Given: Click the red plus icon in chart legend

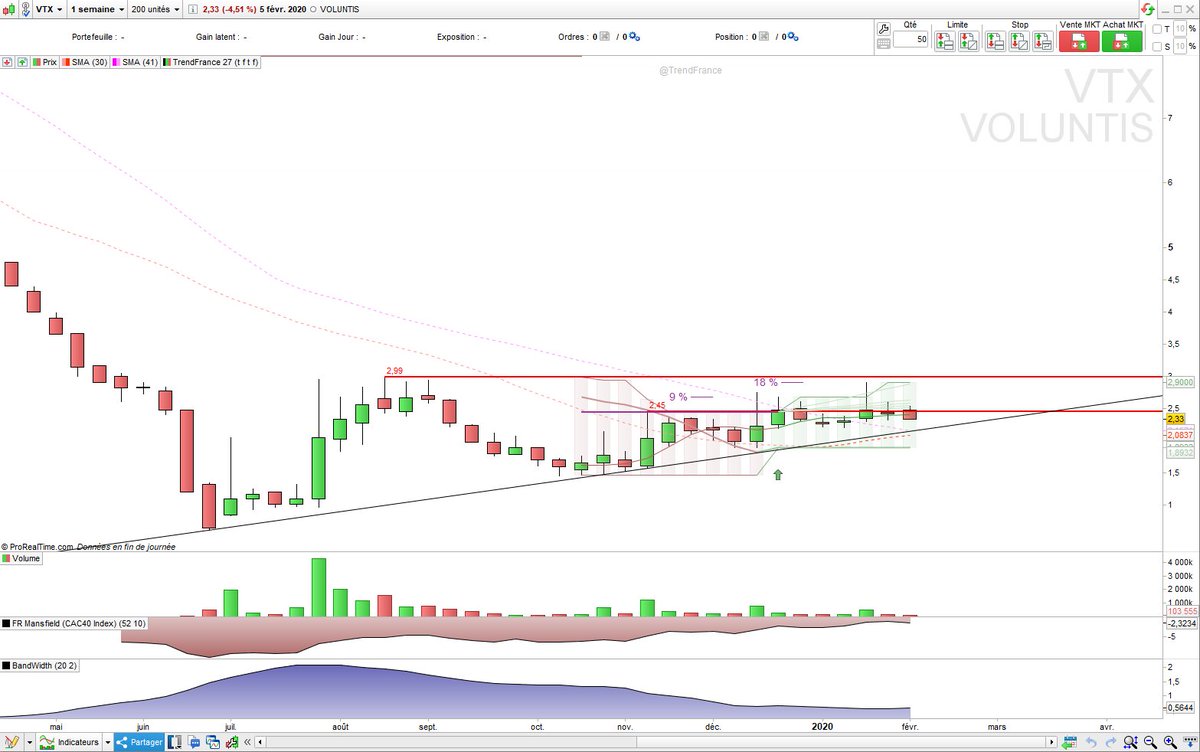Looking at the screenshot, I should [7, 62].
